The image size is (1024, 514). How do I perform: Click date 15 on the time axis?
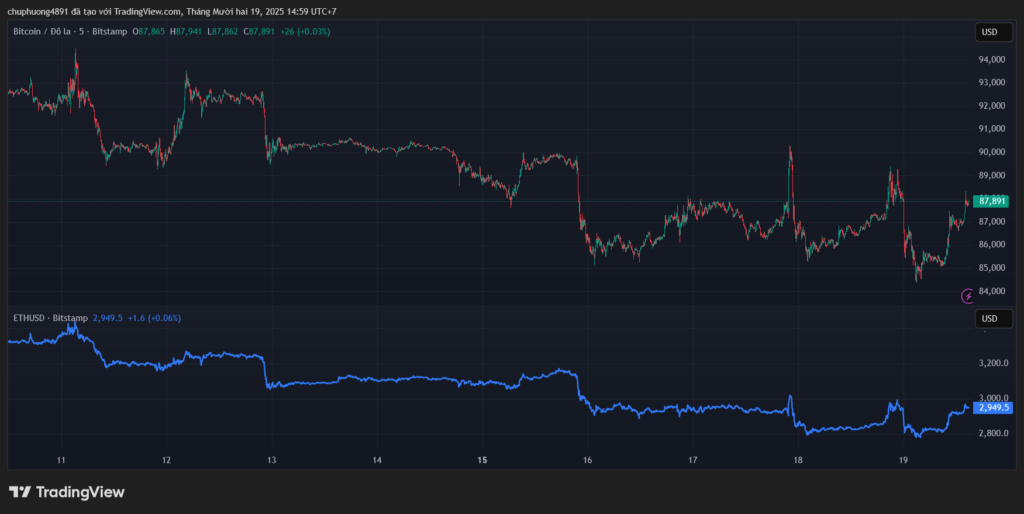point(482,461)
